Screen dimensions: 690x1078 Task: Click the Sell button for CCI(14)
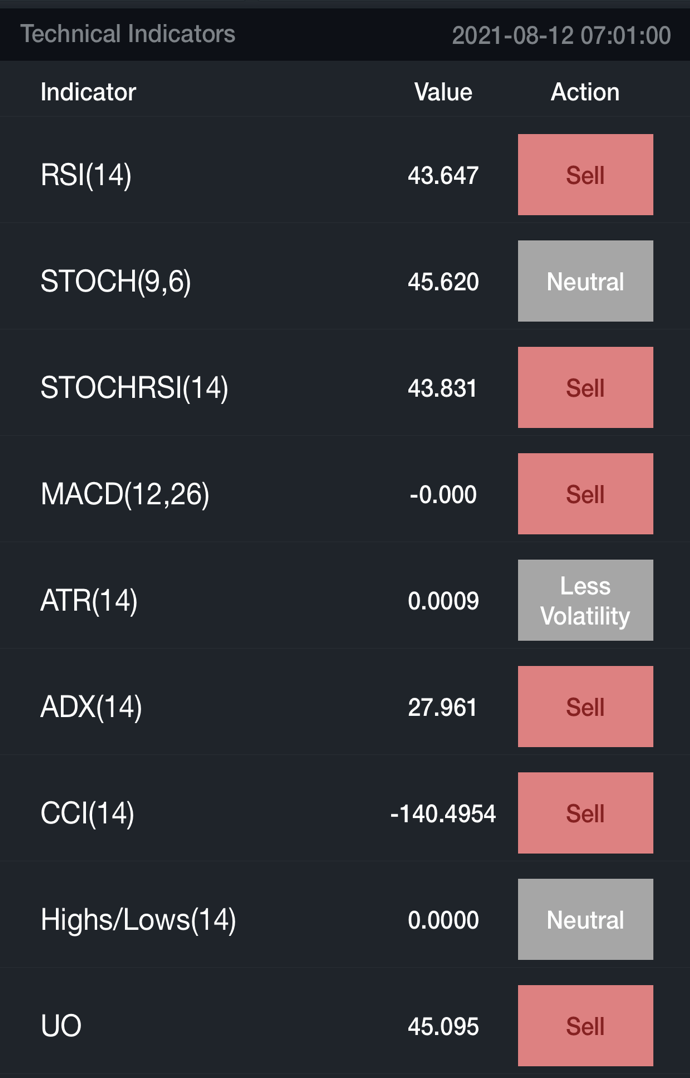[x=585, y=813]
